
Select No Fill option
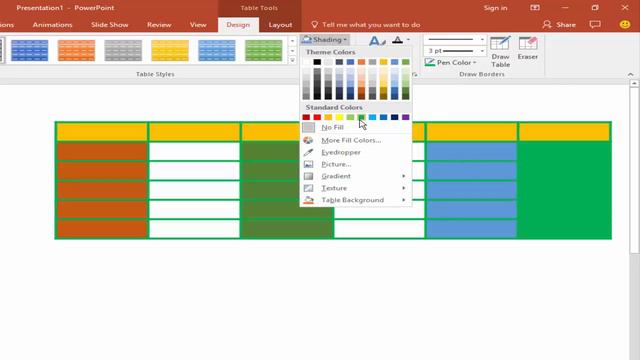[x=332, y=127]
